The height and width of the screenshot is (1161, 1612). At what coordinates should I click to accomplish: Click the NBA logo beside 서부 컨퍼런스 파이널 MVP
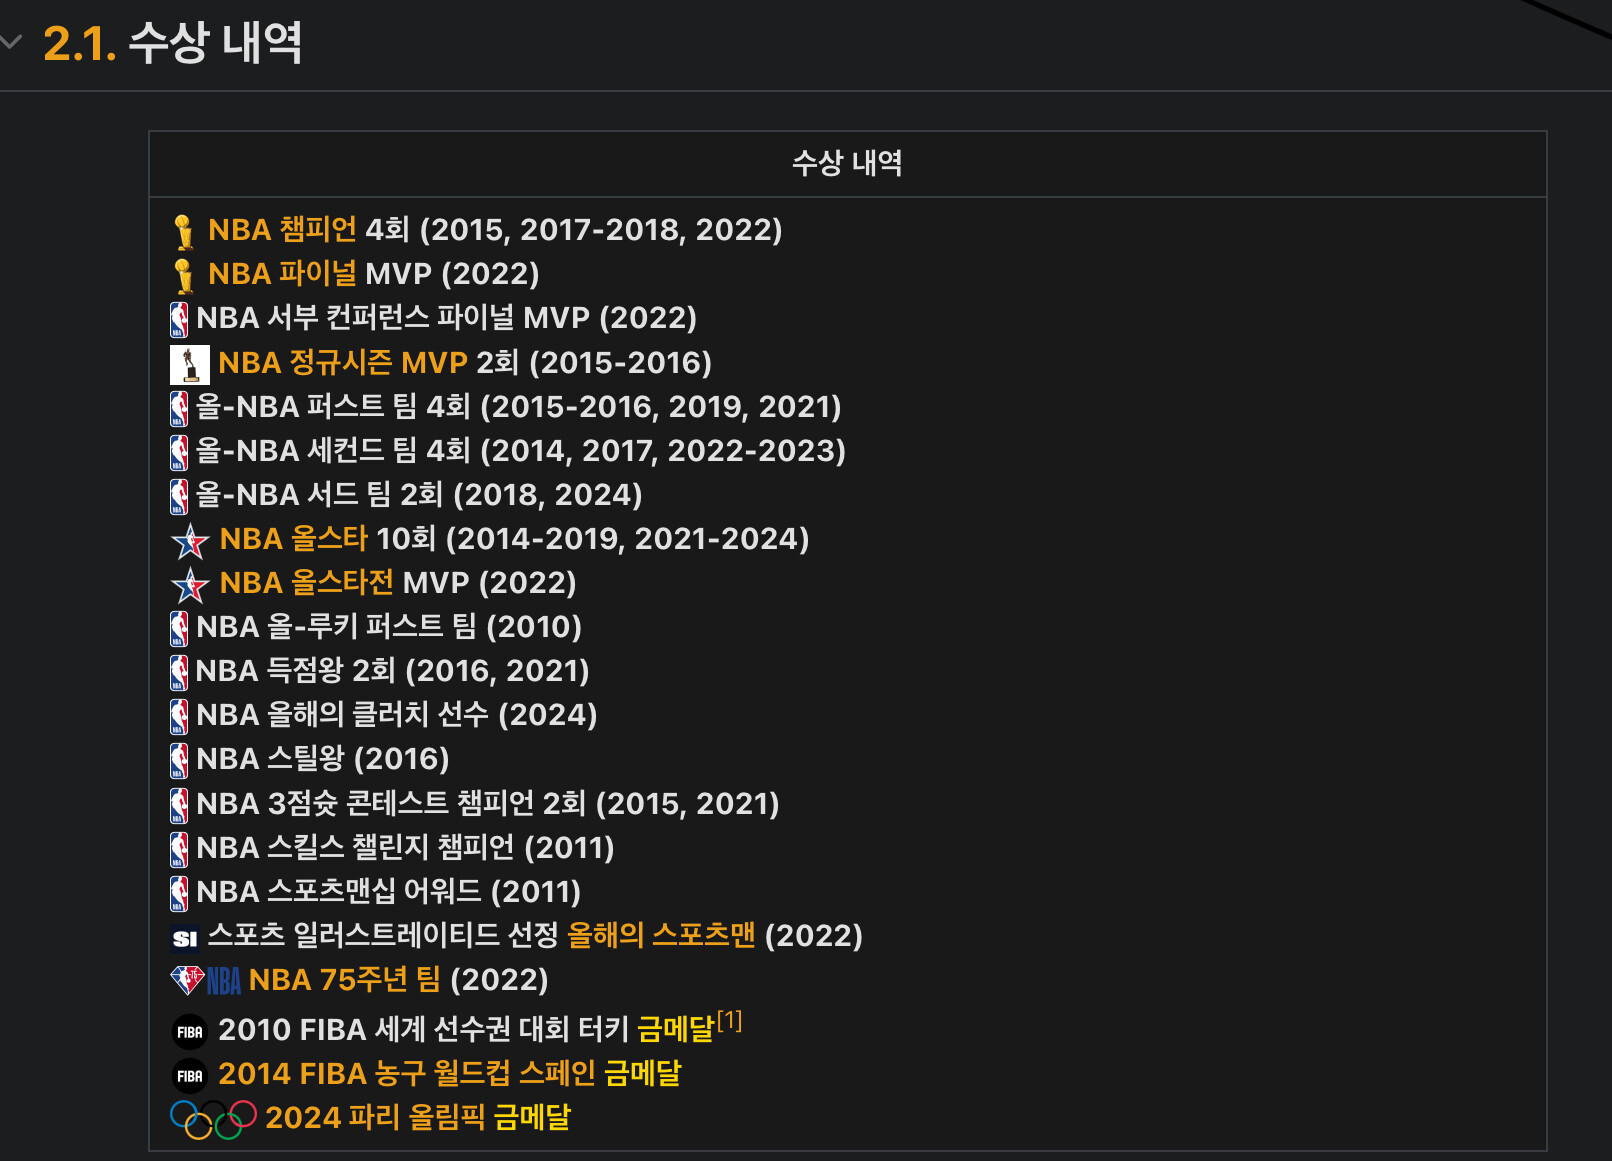179,319
